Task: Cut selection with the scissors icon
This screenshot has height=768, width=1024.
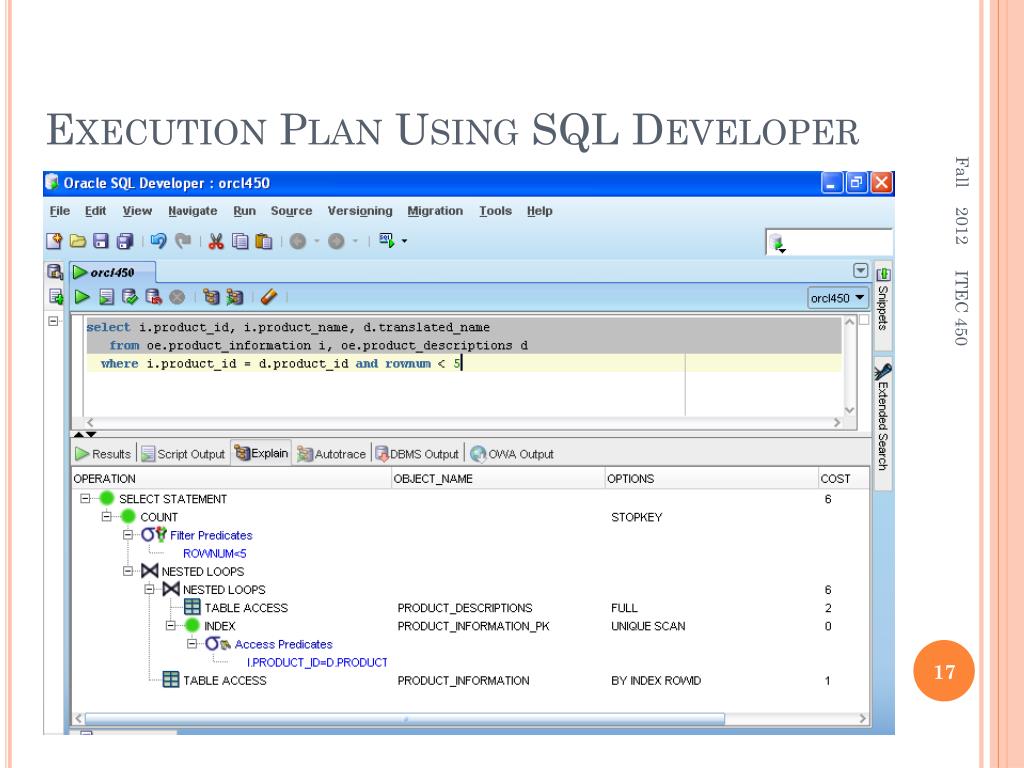Action: click(x=216, y=241)
